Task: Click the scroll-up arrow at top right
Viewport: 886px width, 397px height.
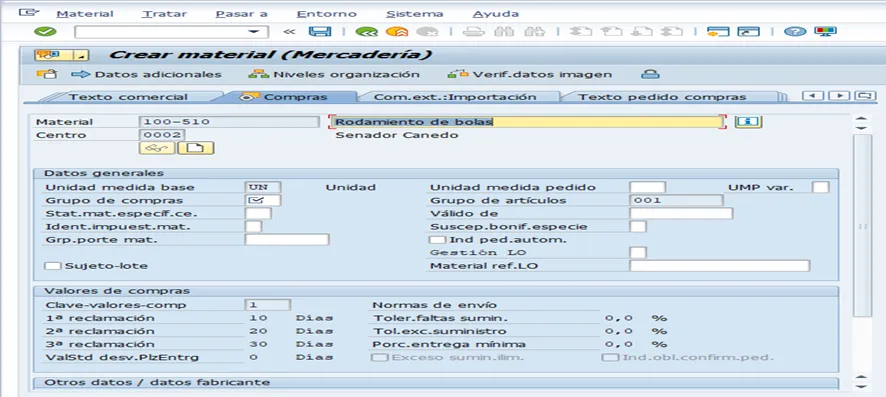Action: (862, 118)
